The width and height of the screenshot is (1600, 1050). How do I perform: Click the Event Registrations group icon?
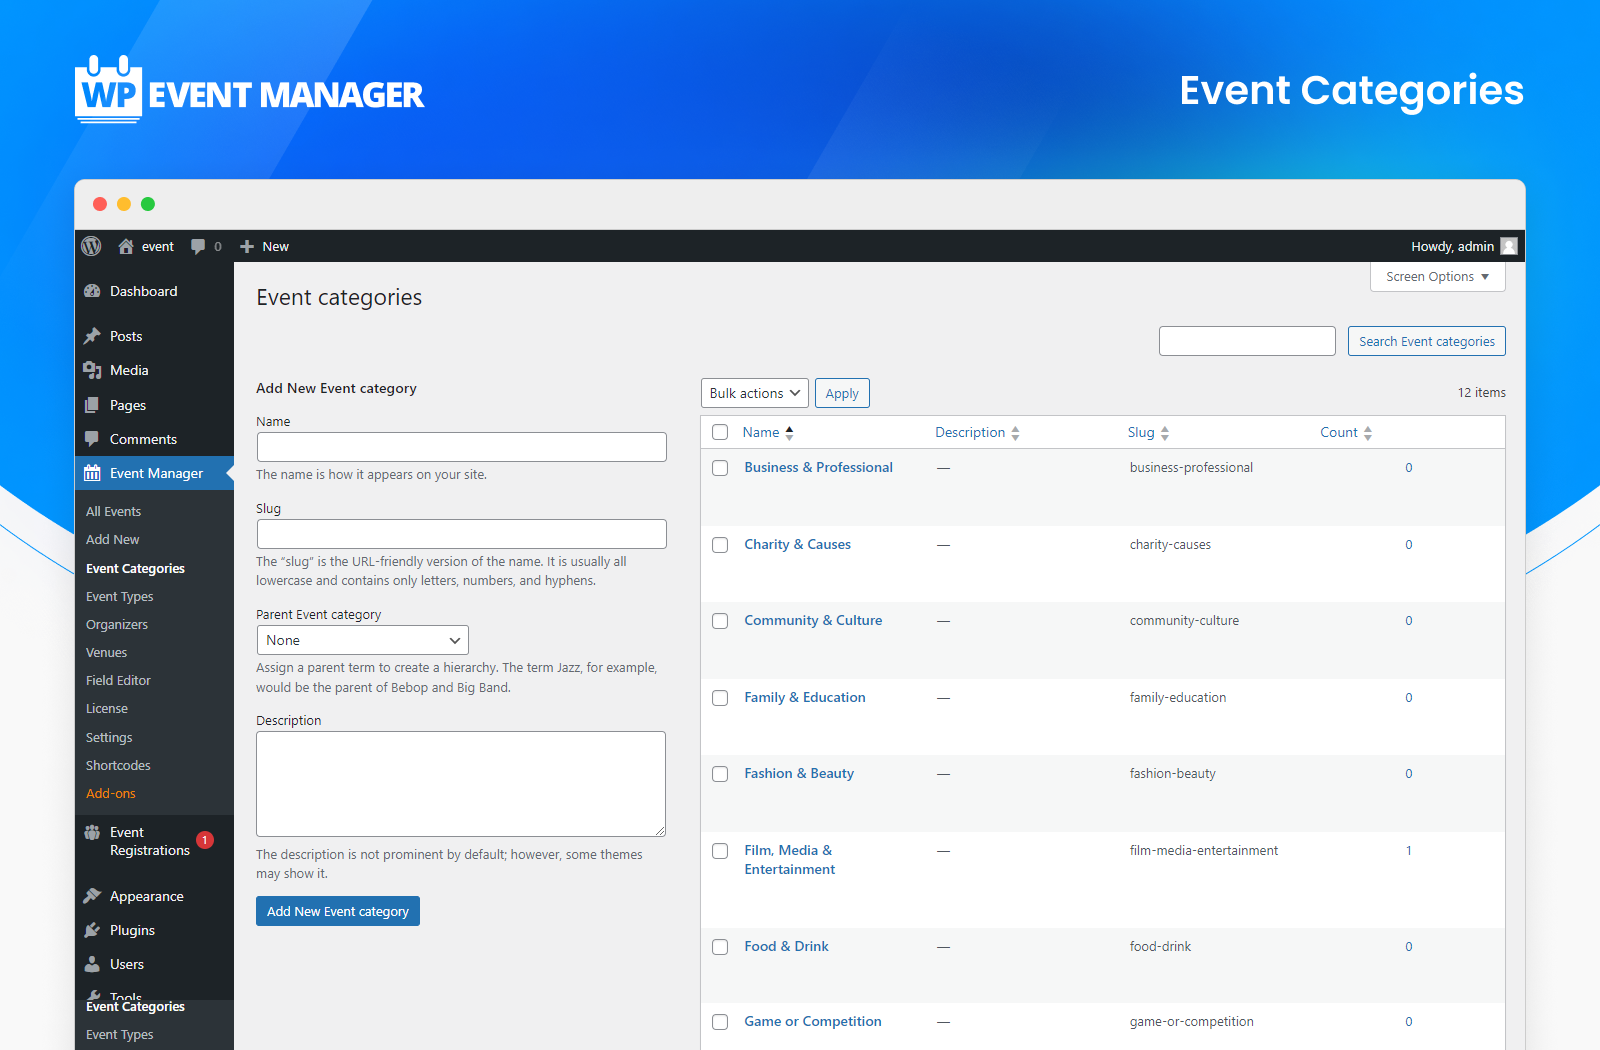(x=92, y=832)
